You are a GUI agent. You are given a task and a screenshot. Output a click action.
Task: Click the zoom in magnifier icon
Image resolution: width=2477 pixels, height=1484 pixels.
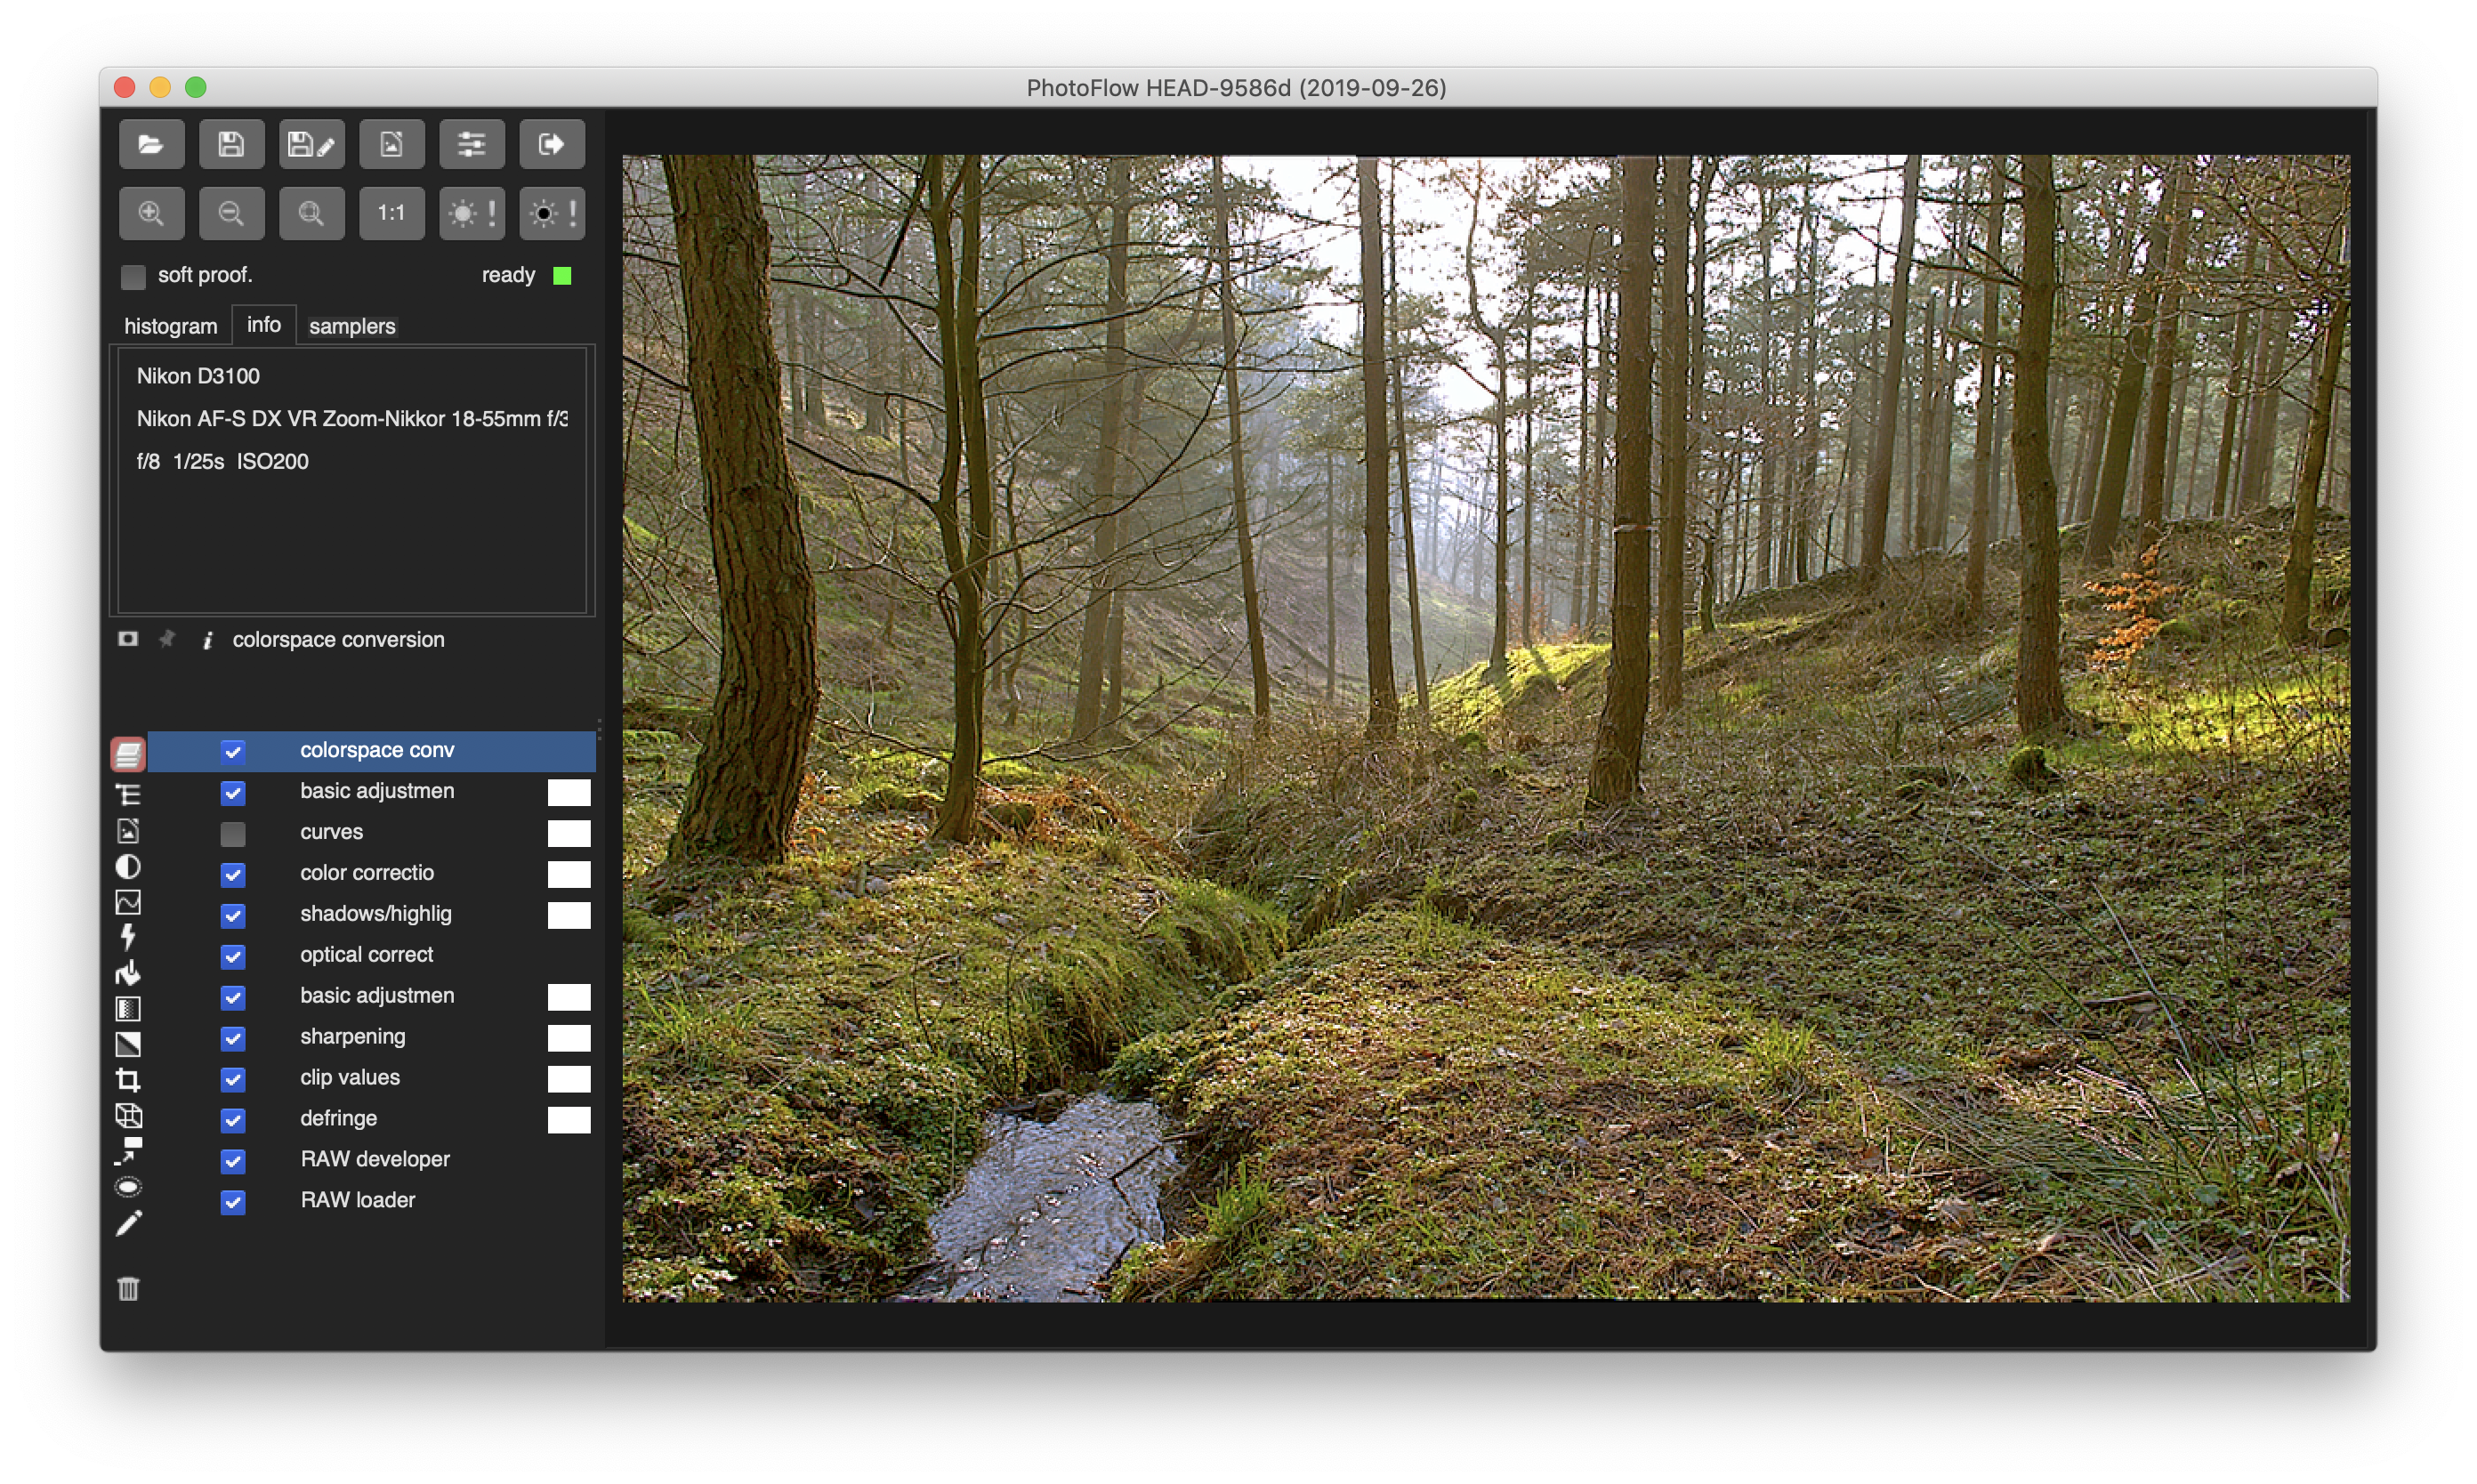click(151, 213)
